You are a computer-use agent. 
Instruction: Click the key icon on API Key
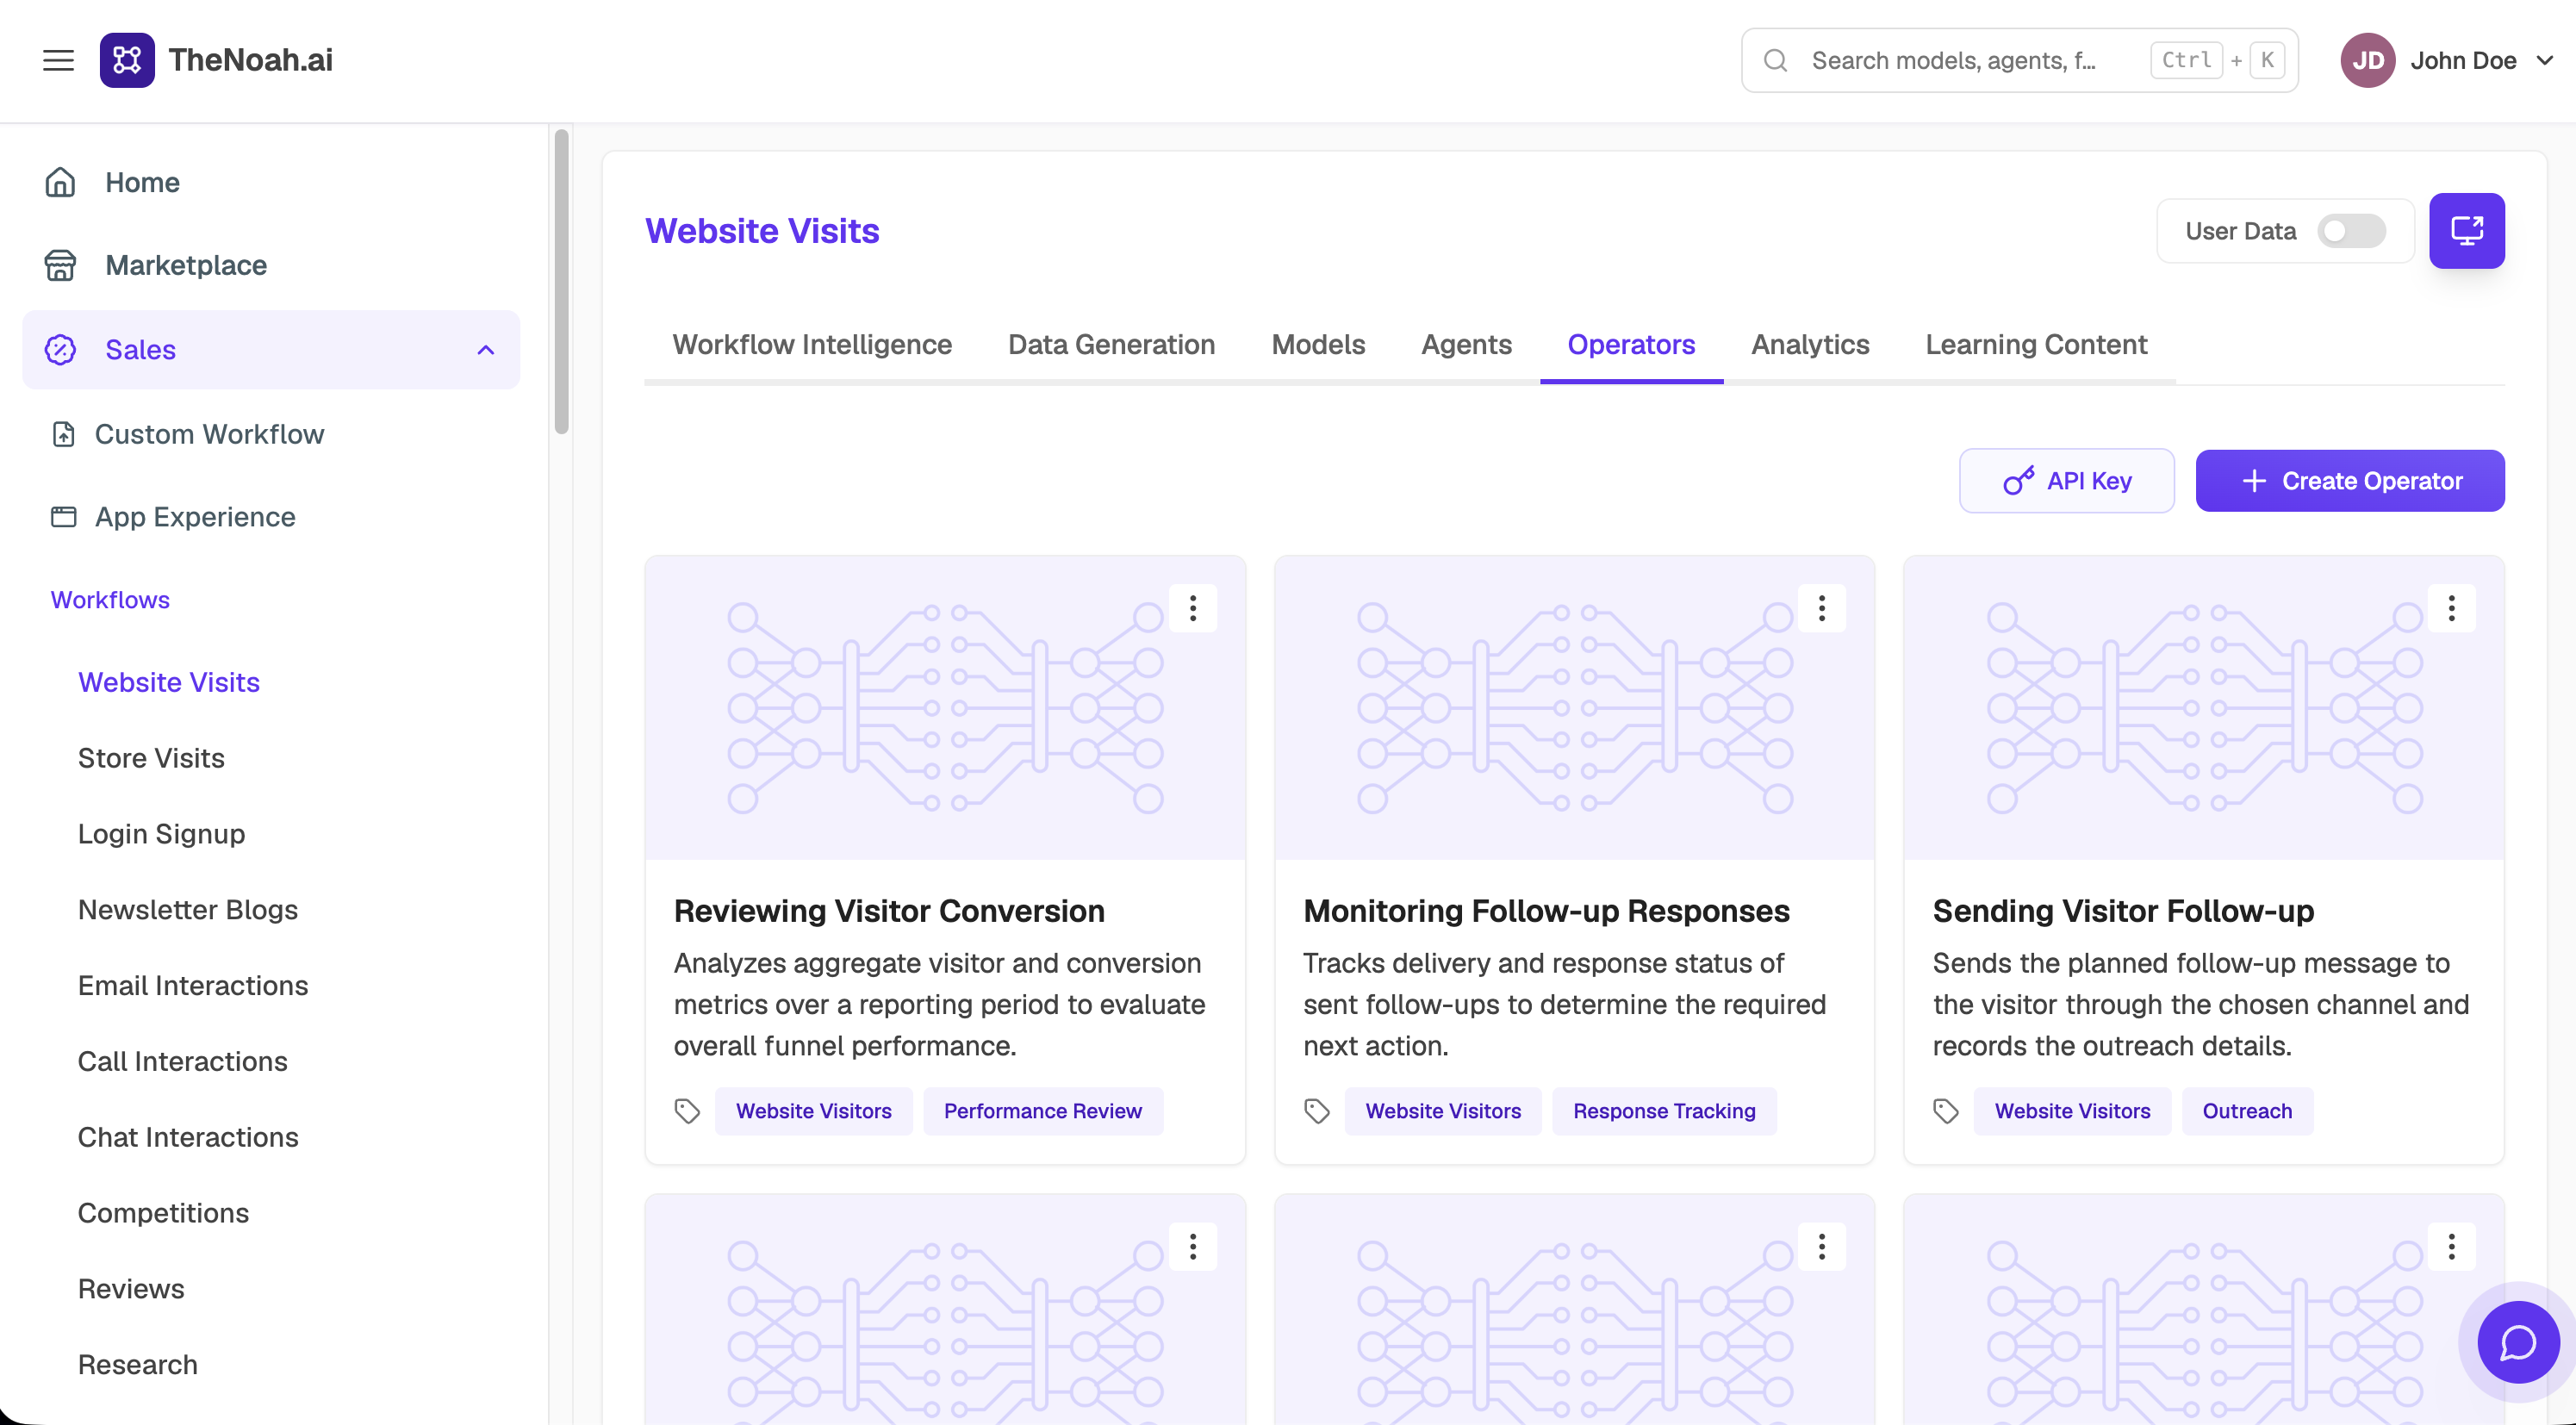[x=2018, y=481]
